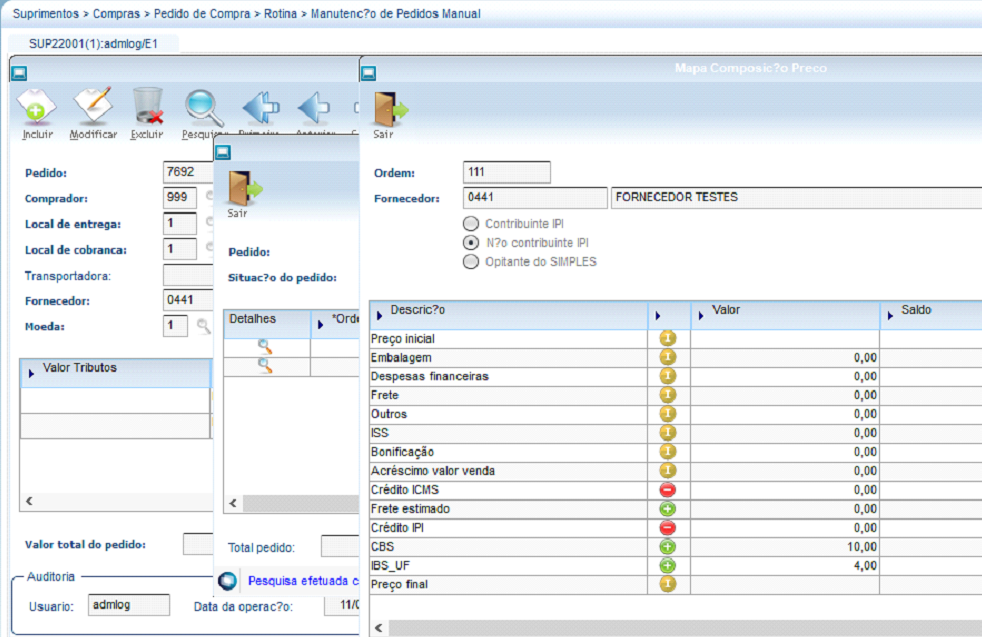Click Compras in the breadcrumb

pyautogui.click(x=116, y=14)
